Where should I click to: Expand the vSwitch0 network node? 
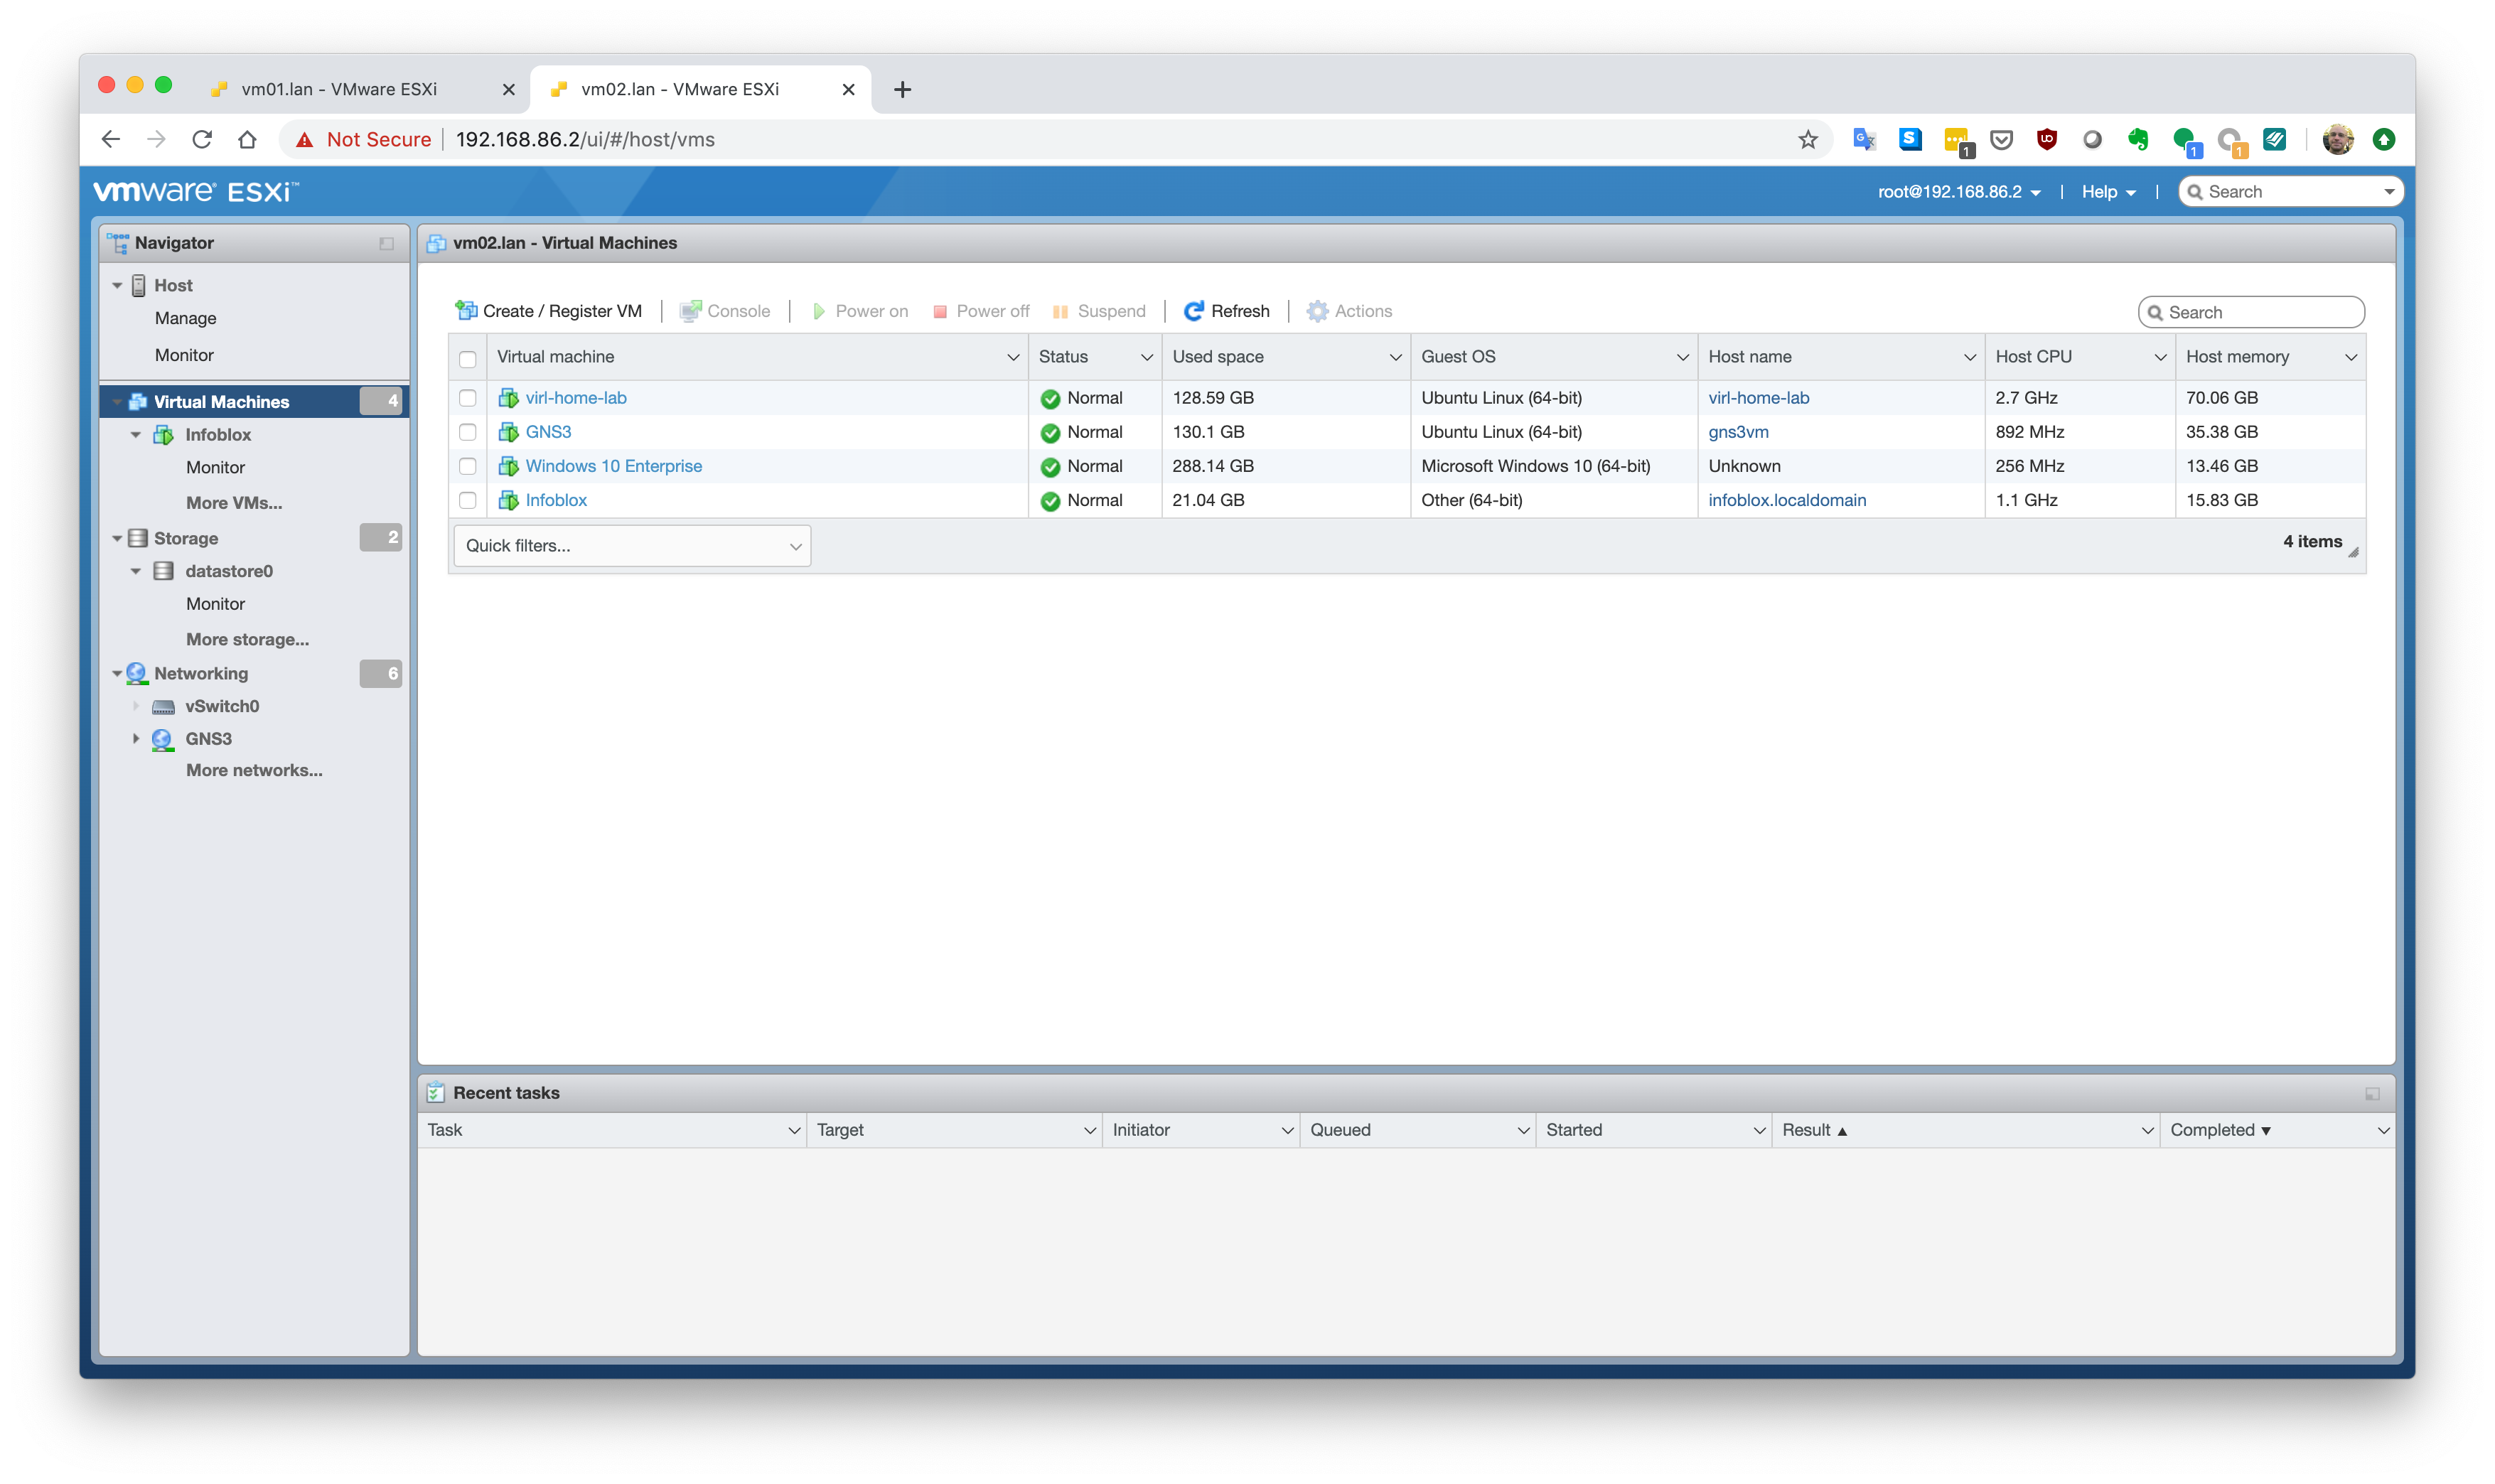click(136, 706)
